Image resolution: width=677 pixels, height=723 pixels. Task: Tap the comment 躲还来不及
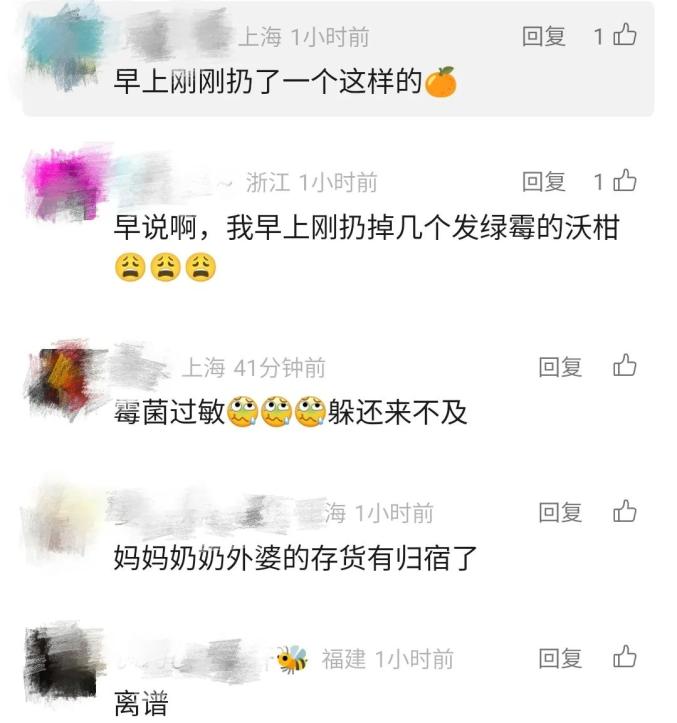398,412
